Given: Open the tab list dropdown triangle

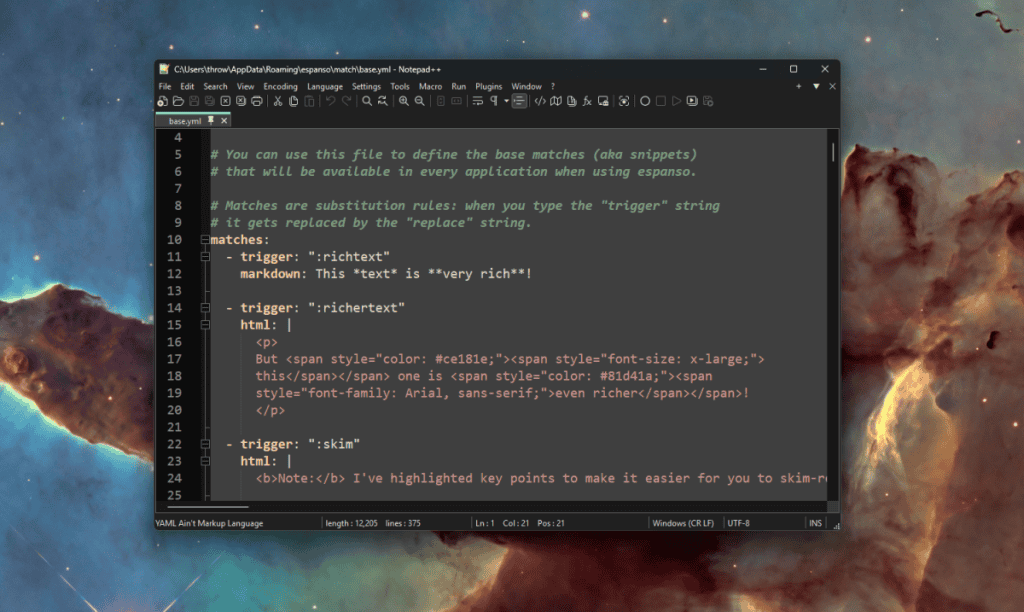Looking at the screenshot, I should [x=816, y=87].
